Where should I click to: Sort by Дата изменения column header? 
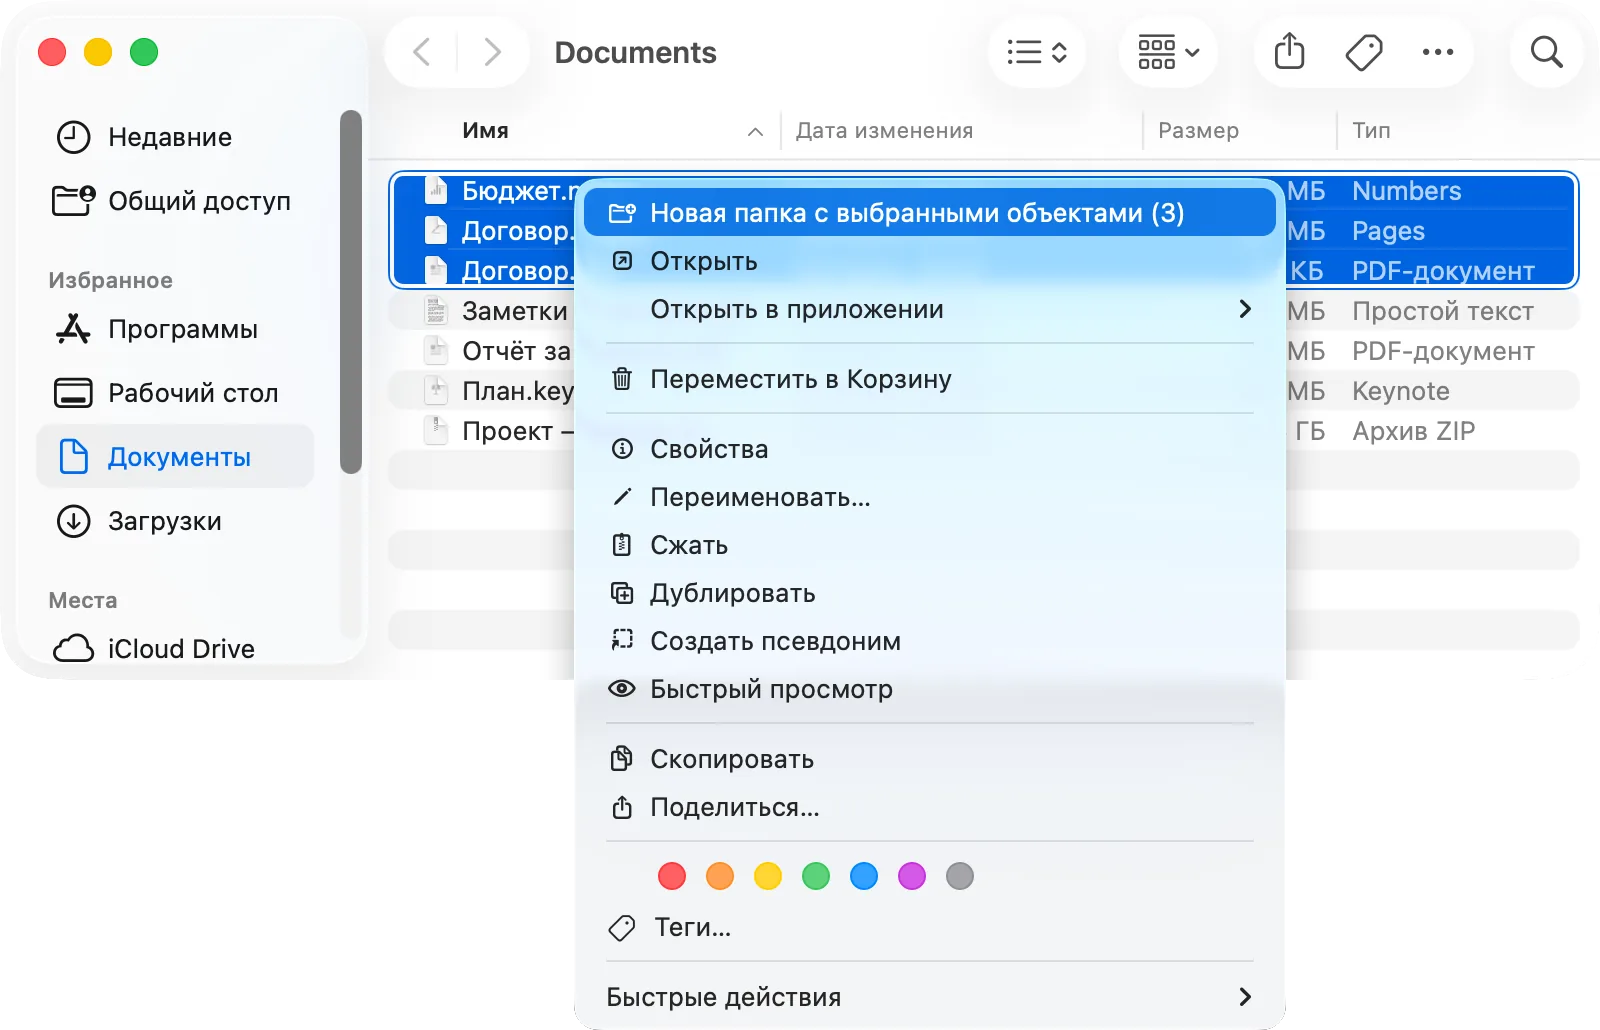click(961, 131)
